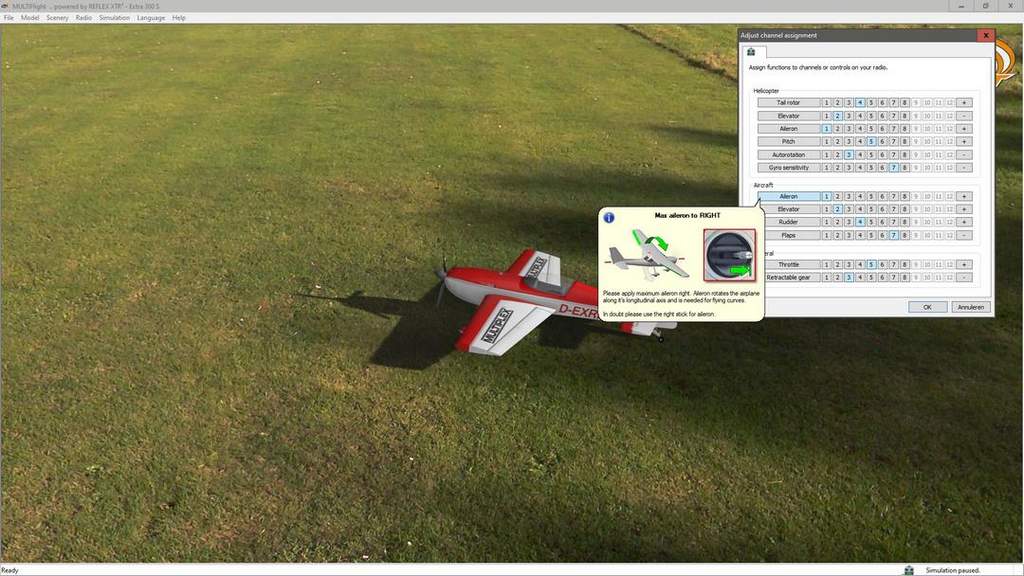This screenshot has height=576, width=1024.
Task: Click the application icon in the title bar
Action: coord(6,6)
